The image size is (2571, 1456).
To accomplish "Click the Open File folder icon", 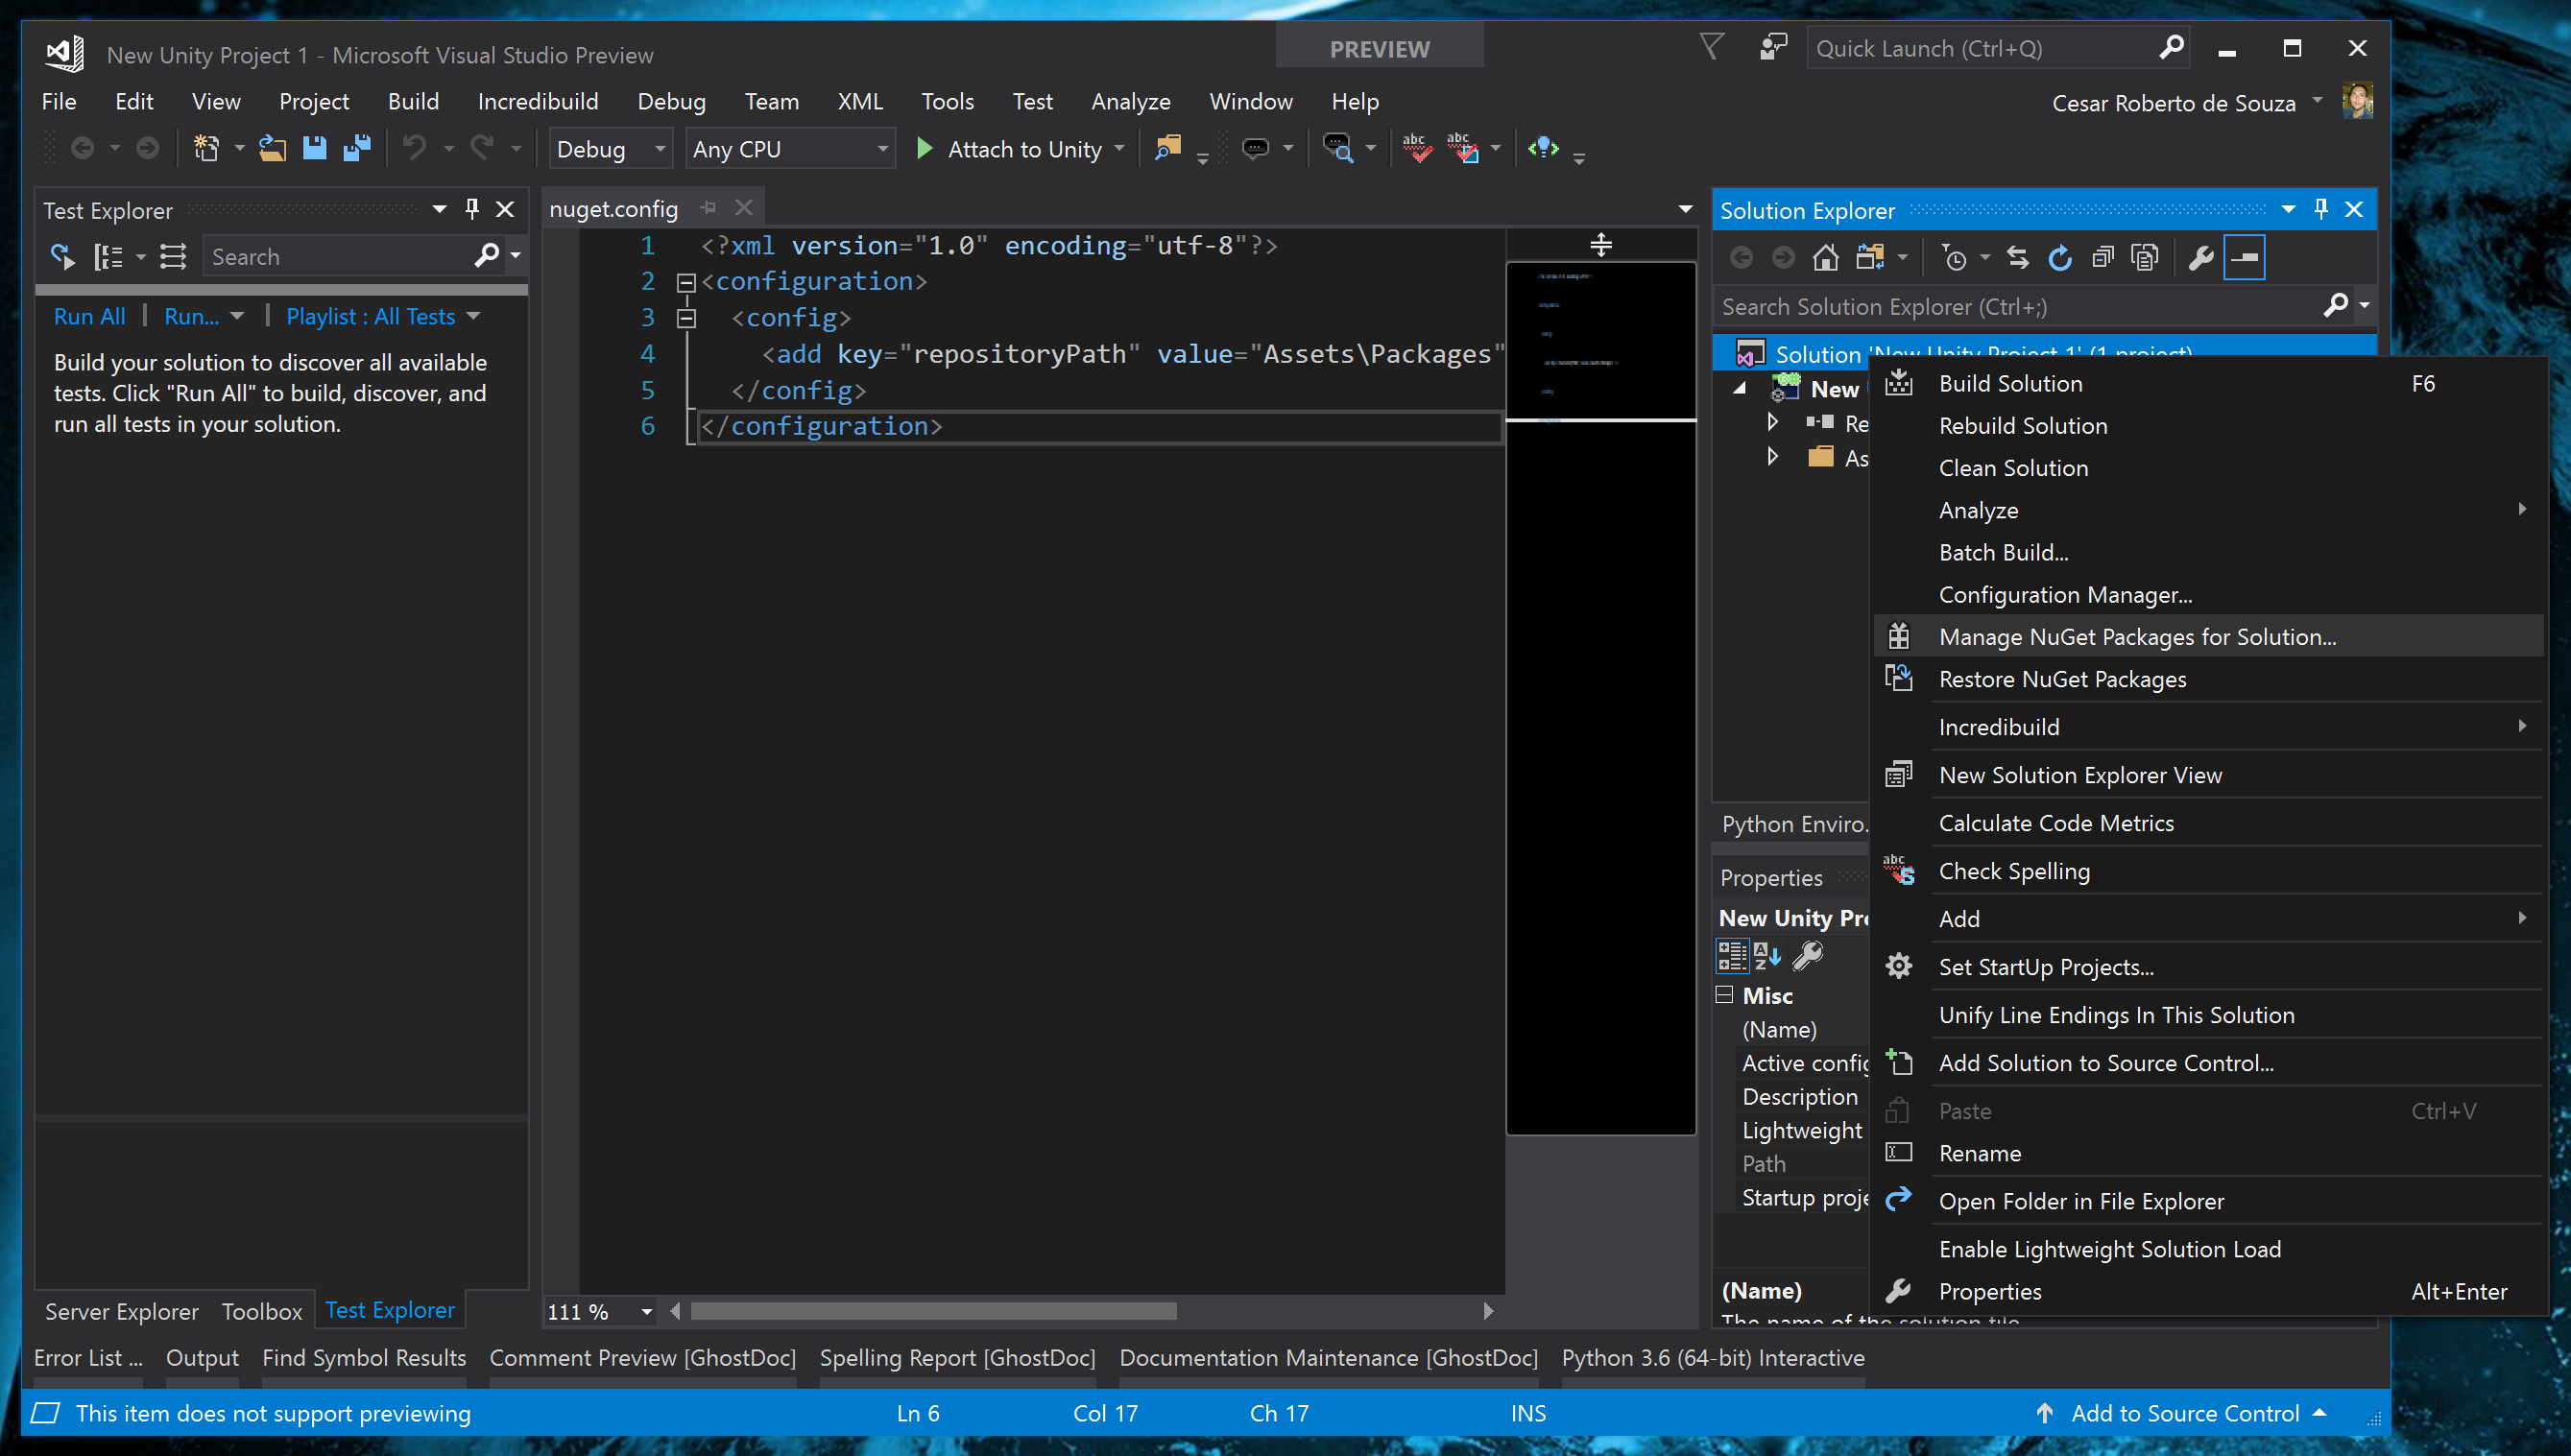I will pyautogui.click(x=272, y=149).
